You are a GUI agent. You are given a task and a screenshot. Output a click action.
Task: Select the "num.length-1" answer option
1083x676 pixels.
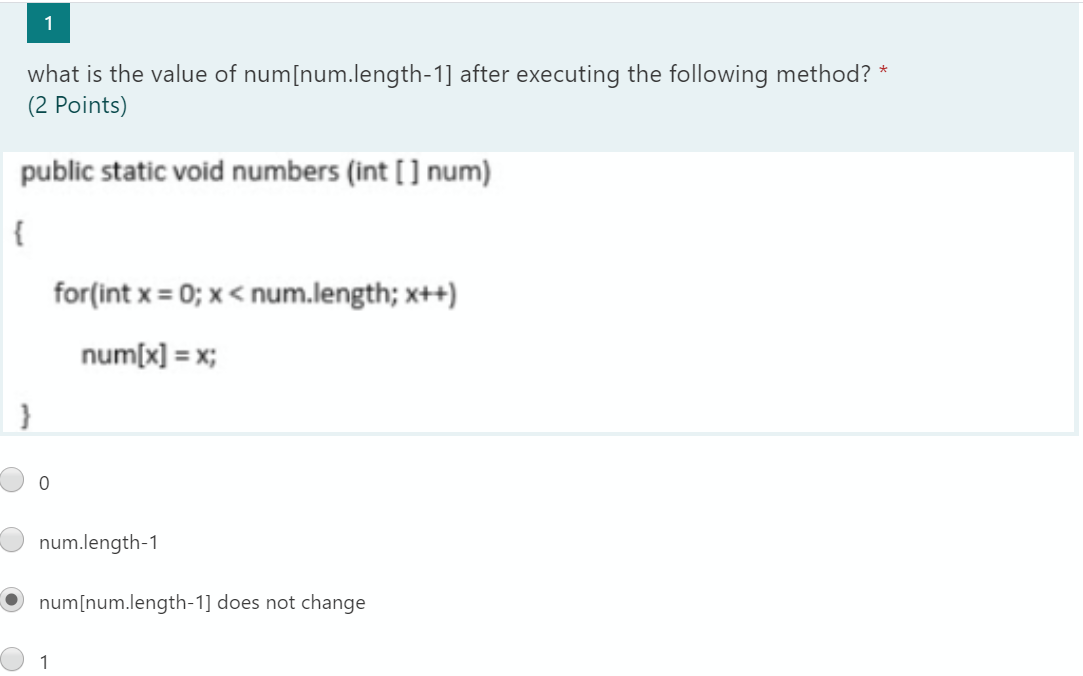click(12, 540)
